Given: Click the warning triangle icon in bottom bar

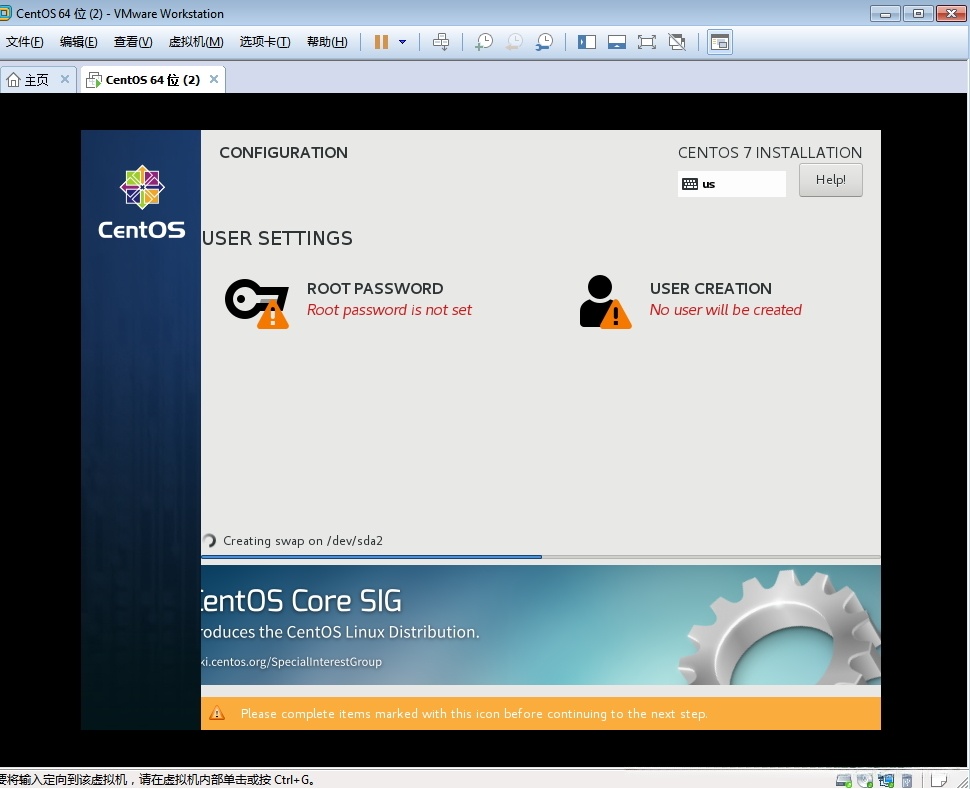Looking at the screenshot, I should pyautogui.click(x=217, y=714).
